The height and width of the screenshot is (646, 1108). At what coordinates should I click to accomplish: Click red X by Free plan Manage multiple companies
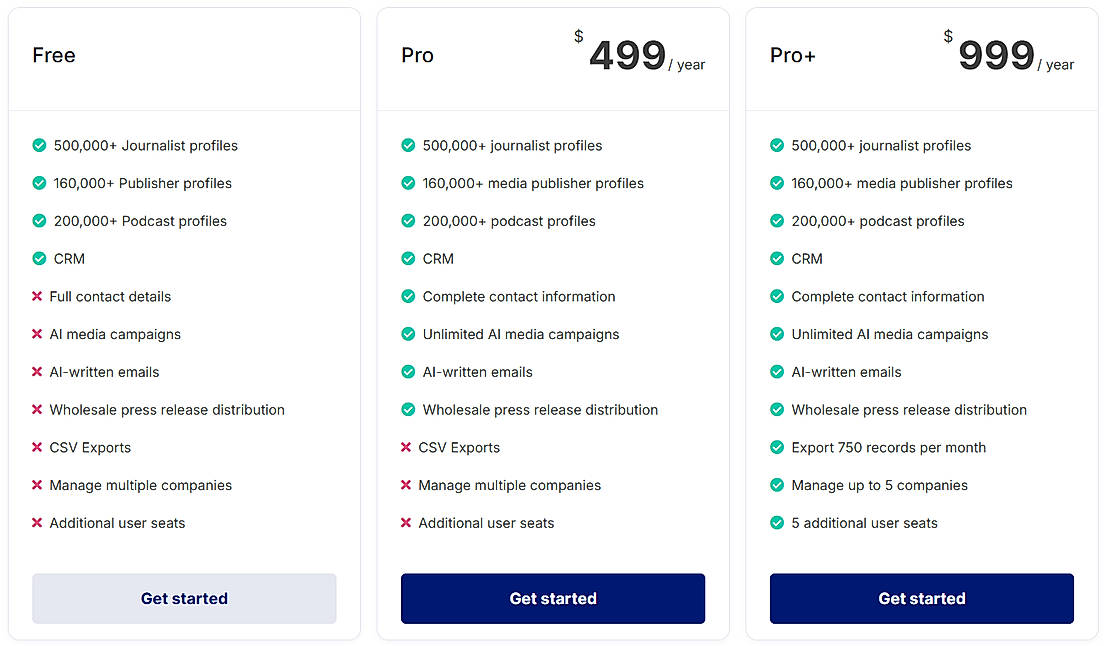coord(37,485)
